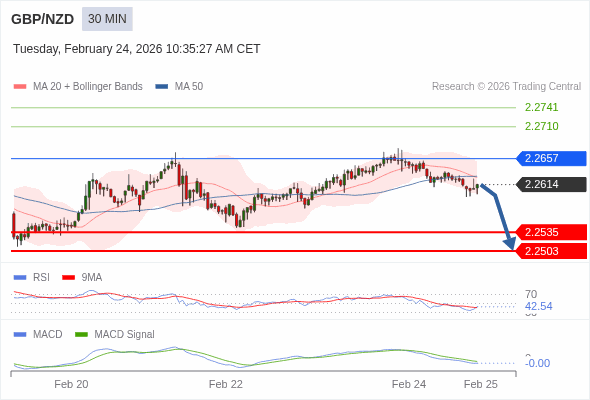Click the RSI value 42.54

[538, 306]
